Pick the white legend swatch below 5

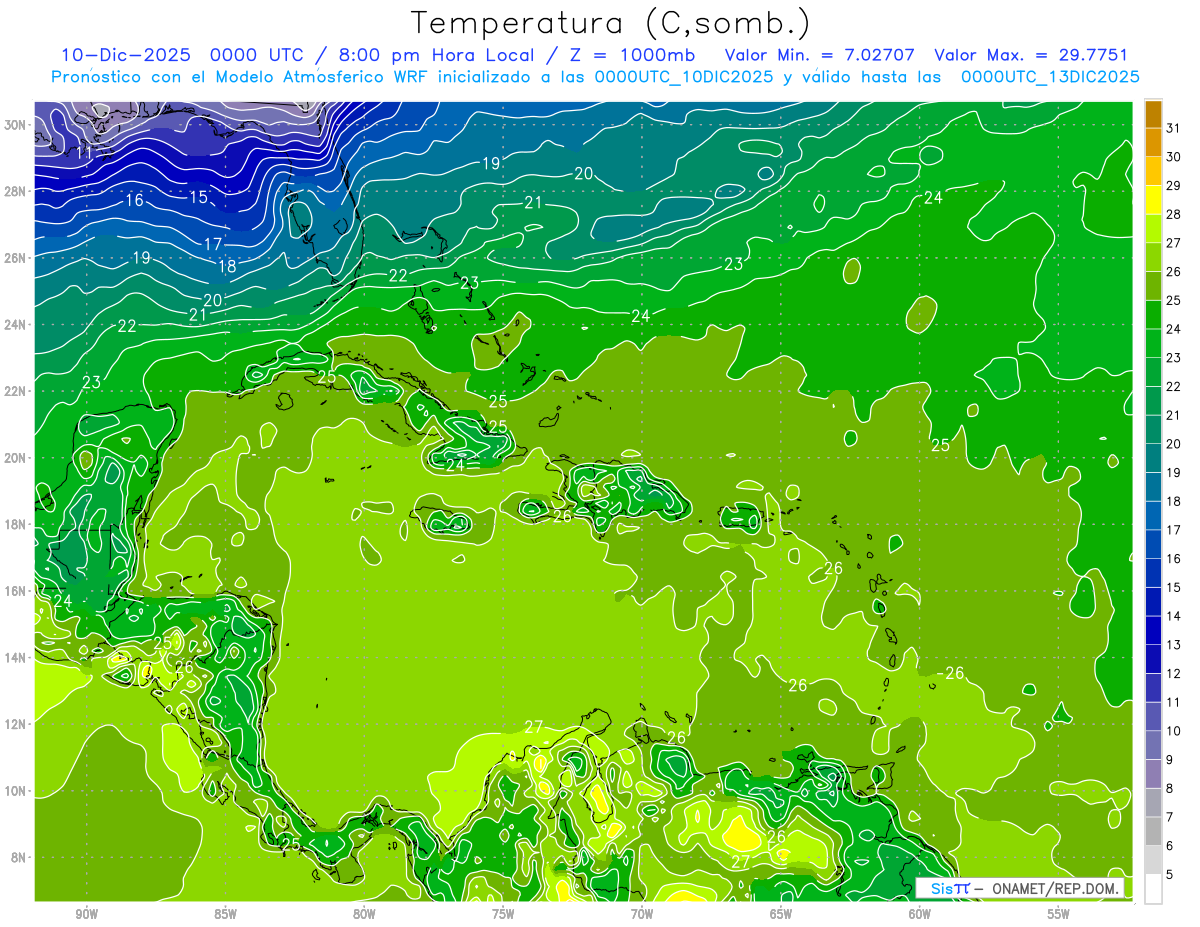coord(1153,889)
